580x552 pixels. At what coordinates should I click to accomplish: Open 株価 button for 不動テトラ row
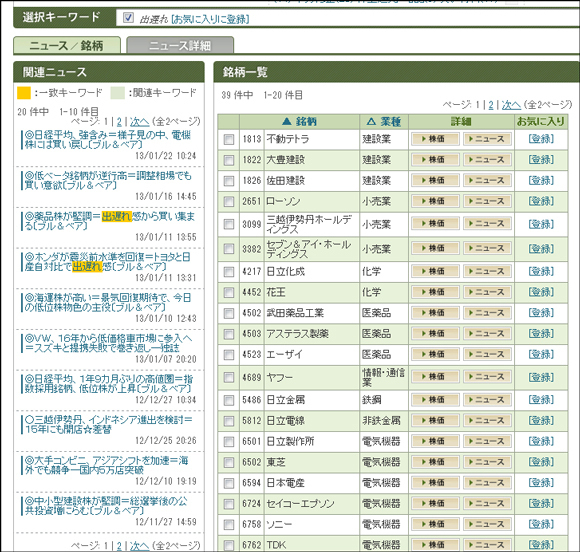435,139
